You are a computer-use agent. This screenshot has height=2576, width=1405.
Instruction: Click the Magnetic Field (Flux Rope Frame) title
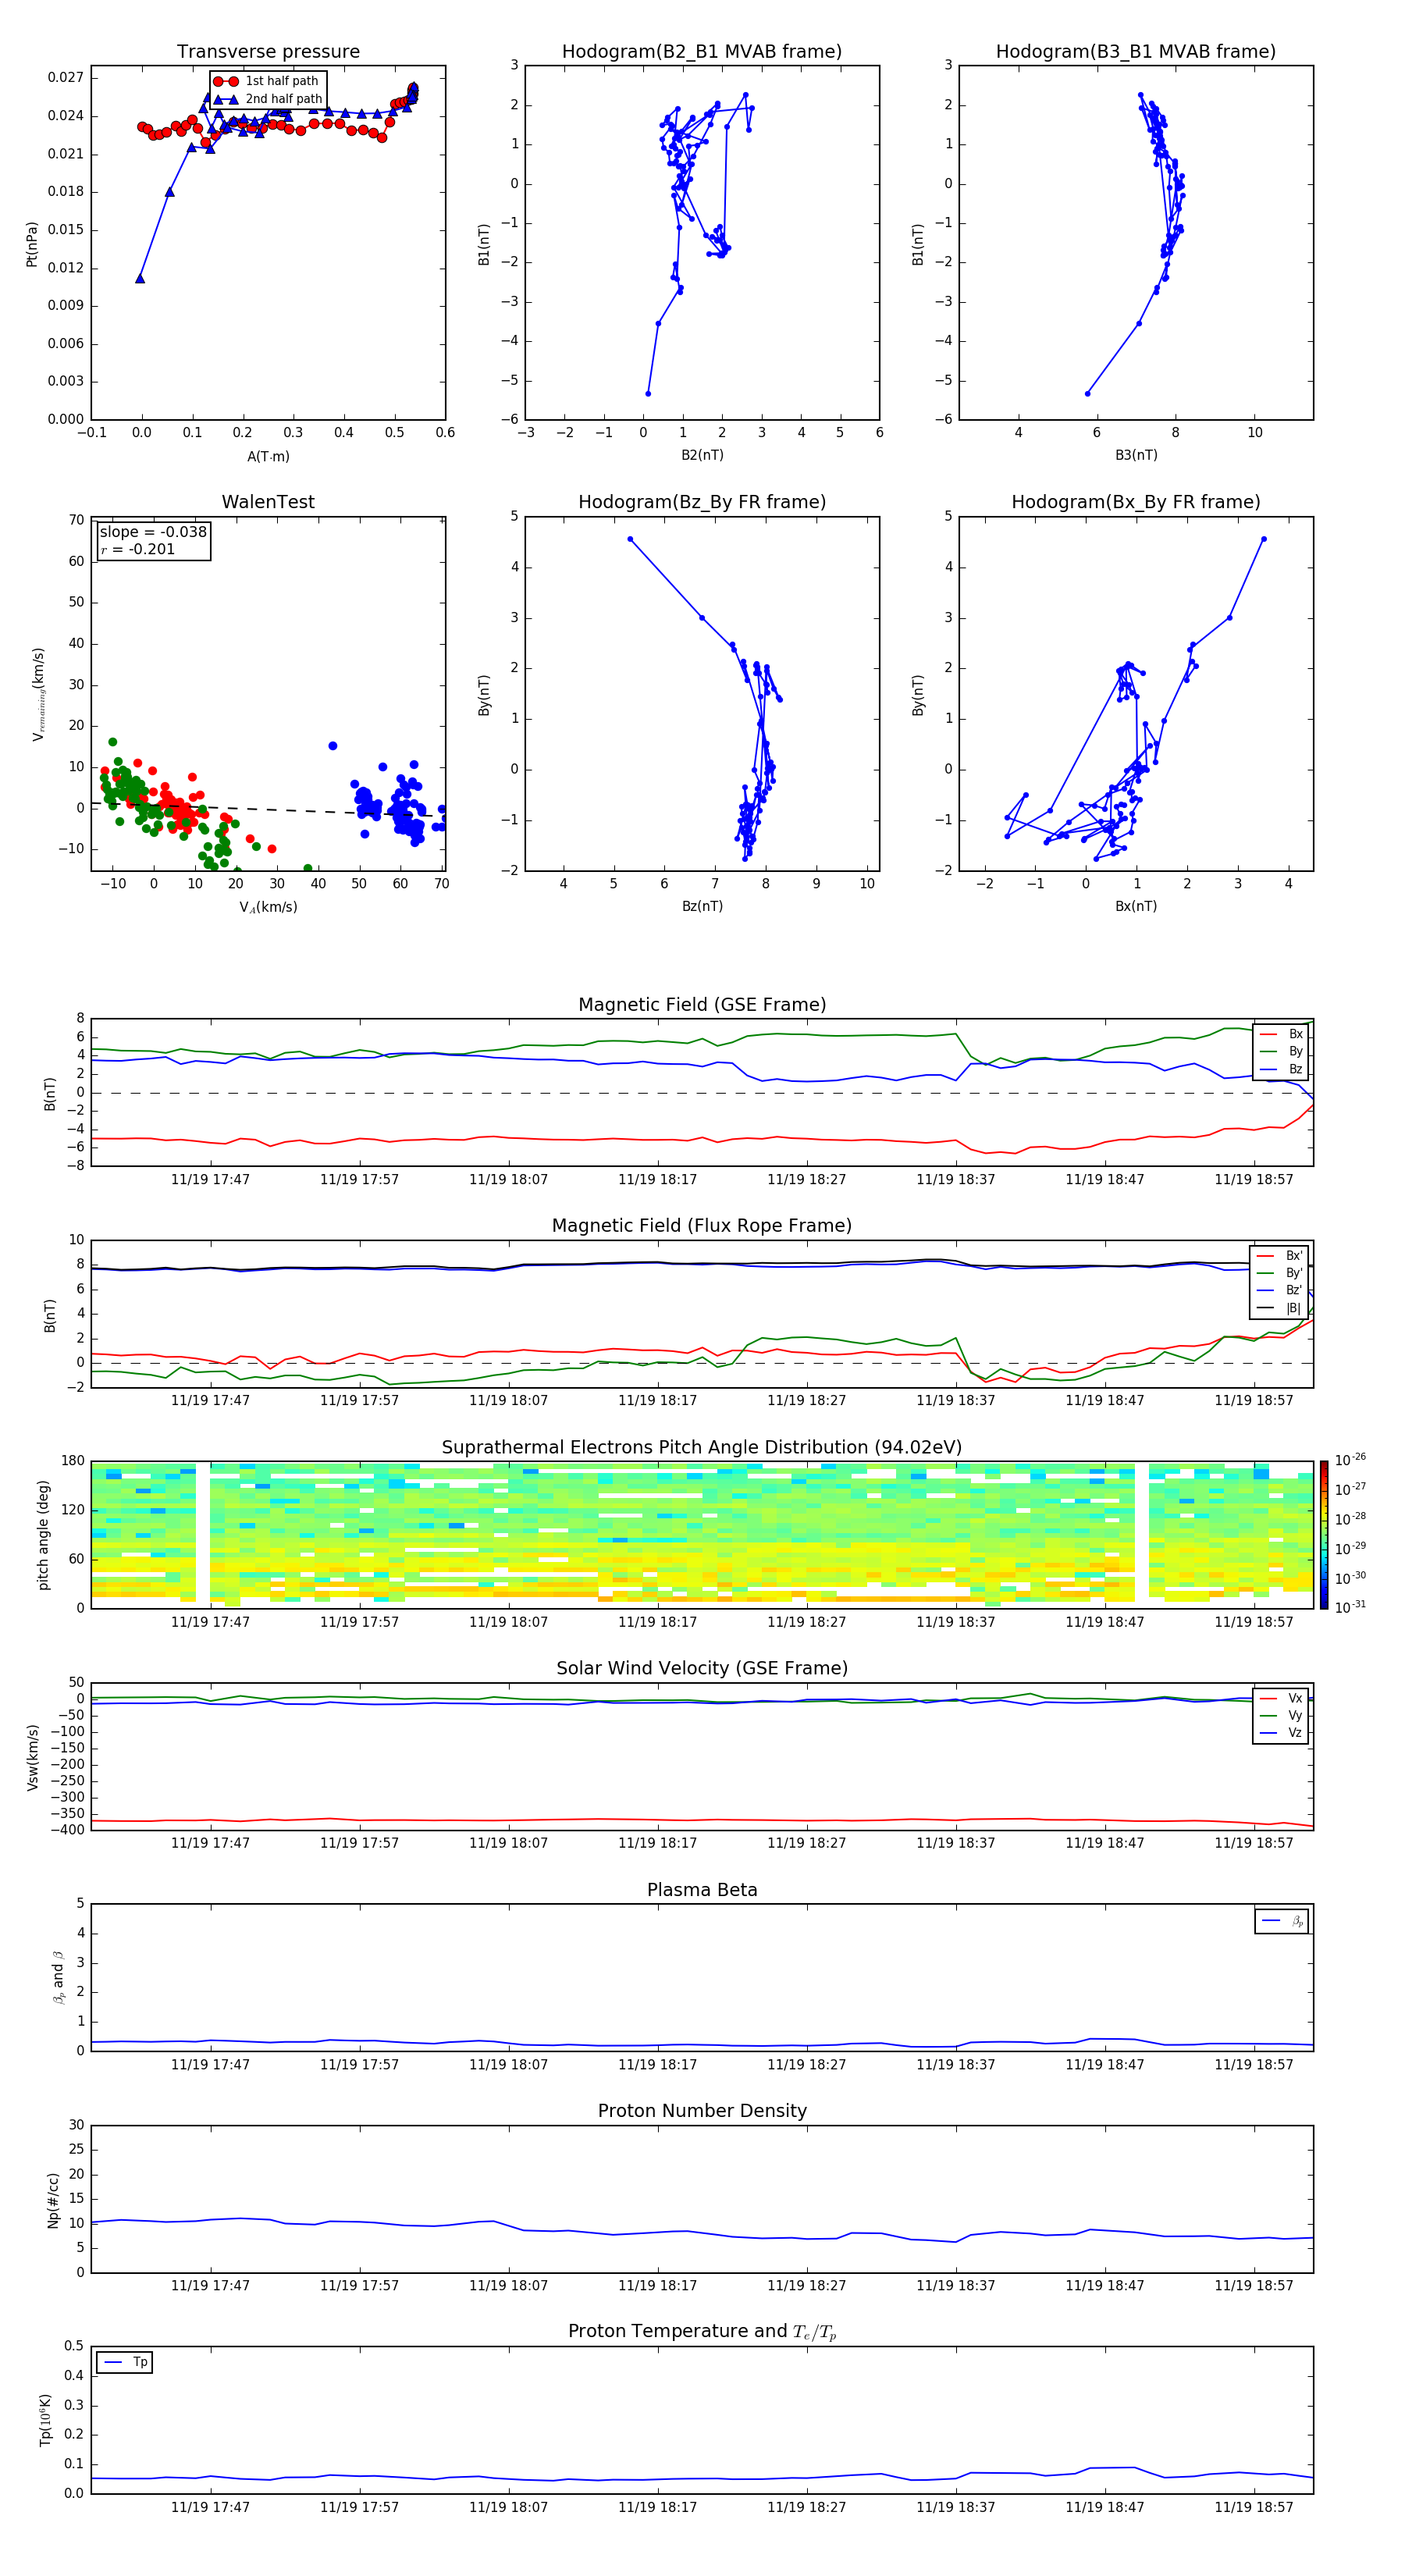[x=702, y=1225]
